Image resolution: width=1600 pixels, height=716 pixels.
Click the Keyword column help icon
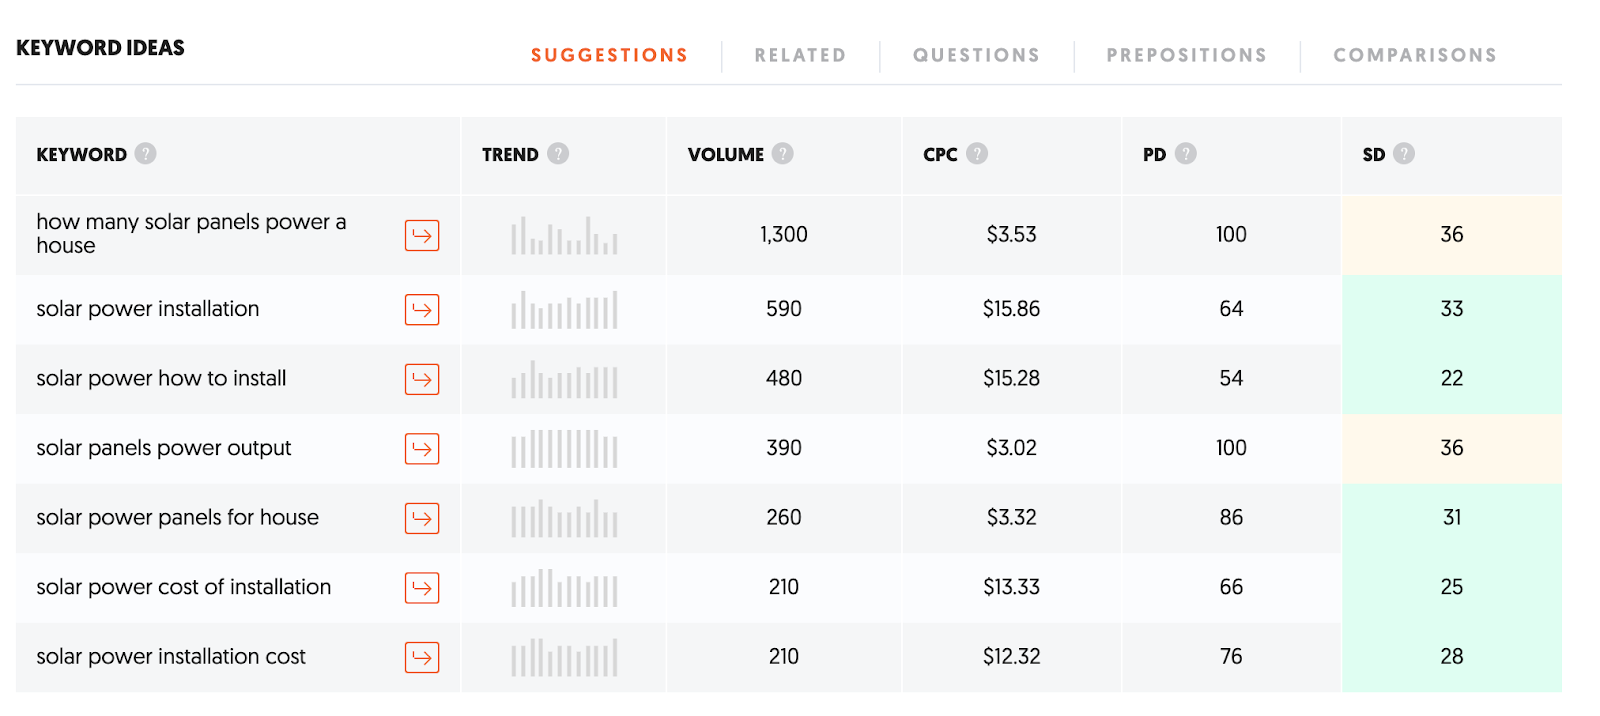[x=146, y=154]
